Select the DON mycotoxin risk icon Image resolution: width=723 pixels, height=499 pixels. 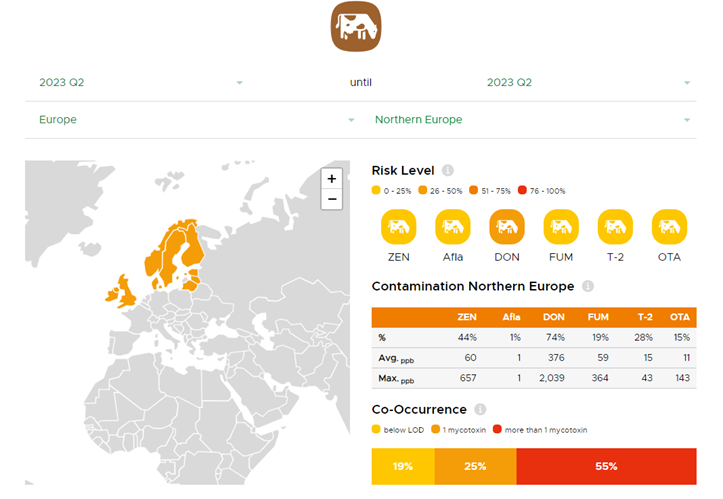[506, 227]
